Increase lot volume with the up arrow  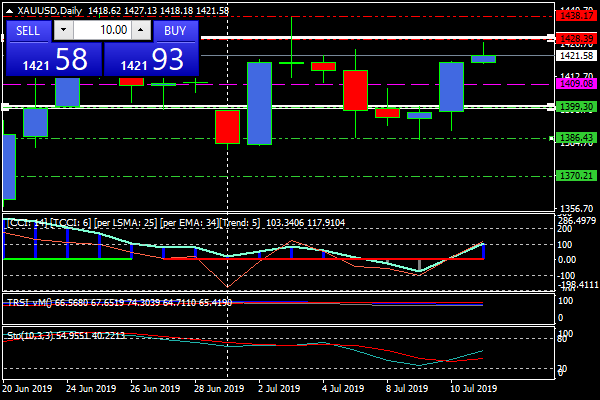(x=141, y=31)
